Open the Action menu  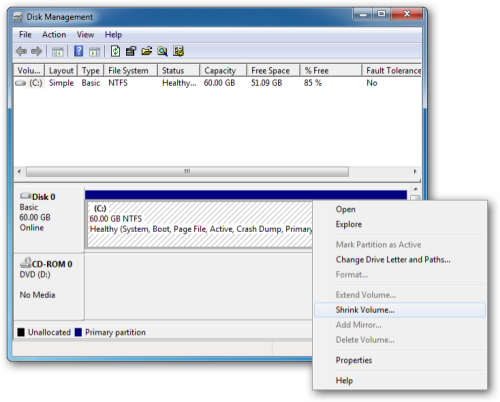[54, 35]
